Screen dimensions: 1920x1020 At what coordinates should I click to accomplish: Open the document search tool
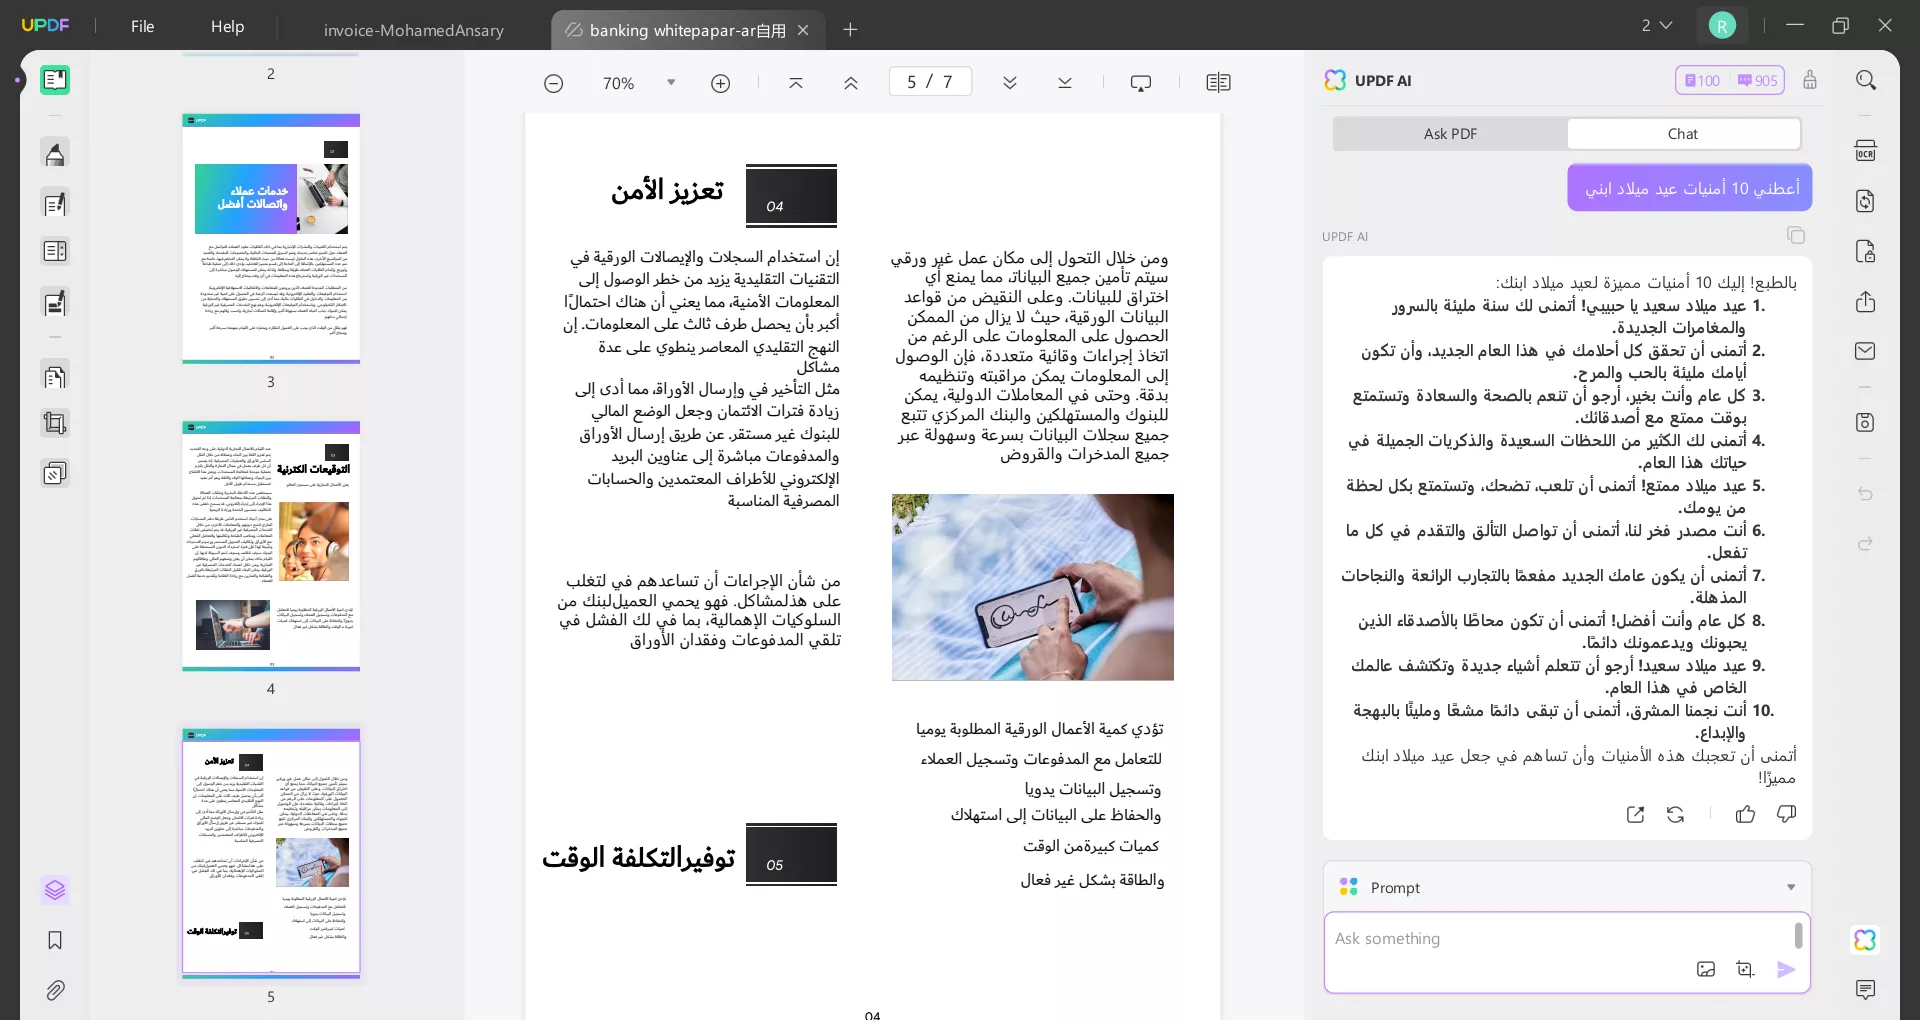(x=1866, y=79)
